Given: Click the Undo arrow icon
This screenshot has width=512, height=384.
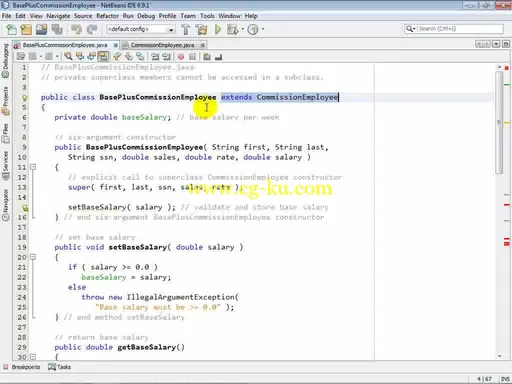Looking at the screenshot, I should point(76,30).
